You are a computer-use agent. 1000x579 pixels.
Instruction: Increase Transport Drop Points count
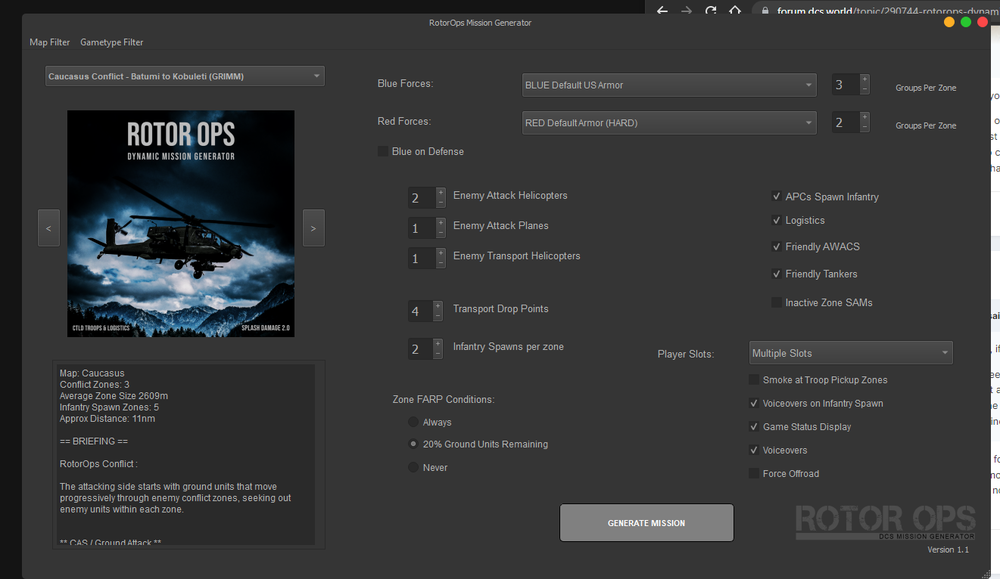(x=438, y=306)
